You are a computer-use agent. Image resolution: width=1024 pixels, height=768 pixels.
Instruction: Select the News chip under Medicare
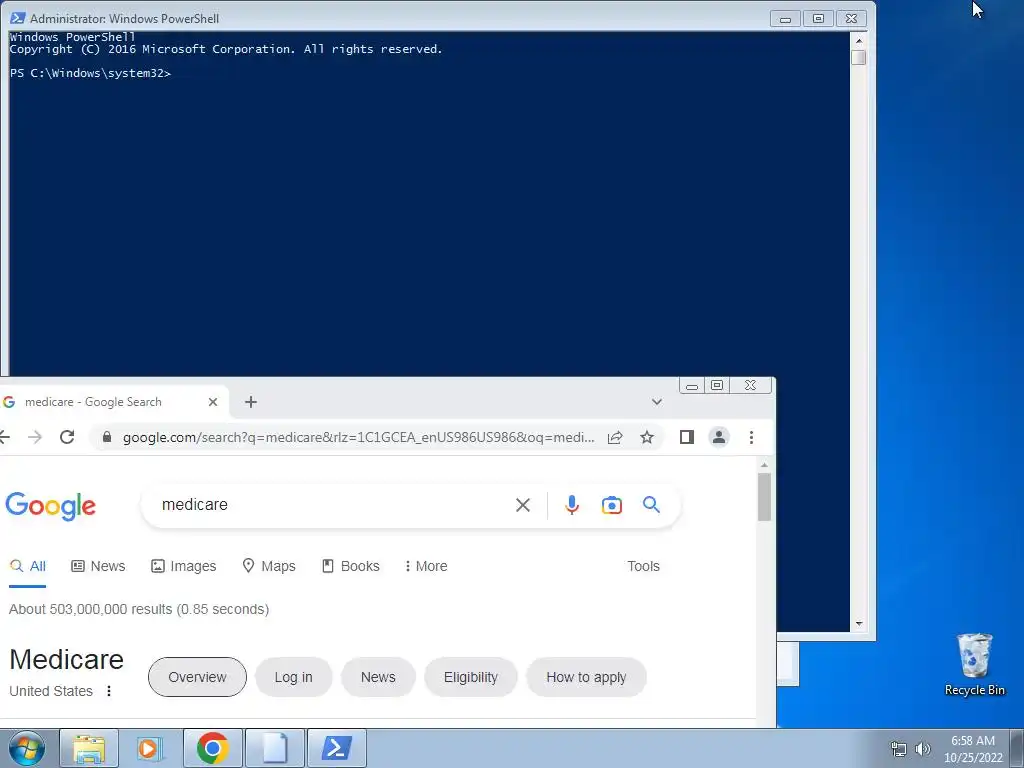point(378,677)
